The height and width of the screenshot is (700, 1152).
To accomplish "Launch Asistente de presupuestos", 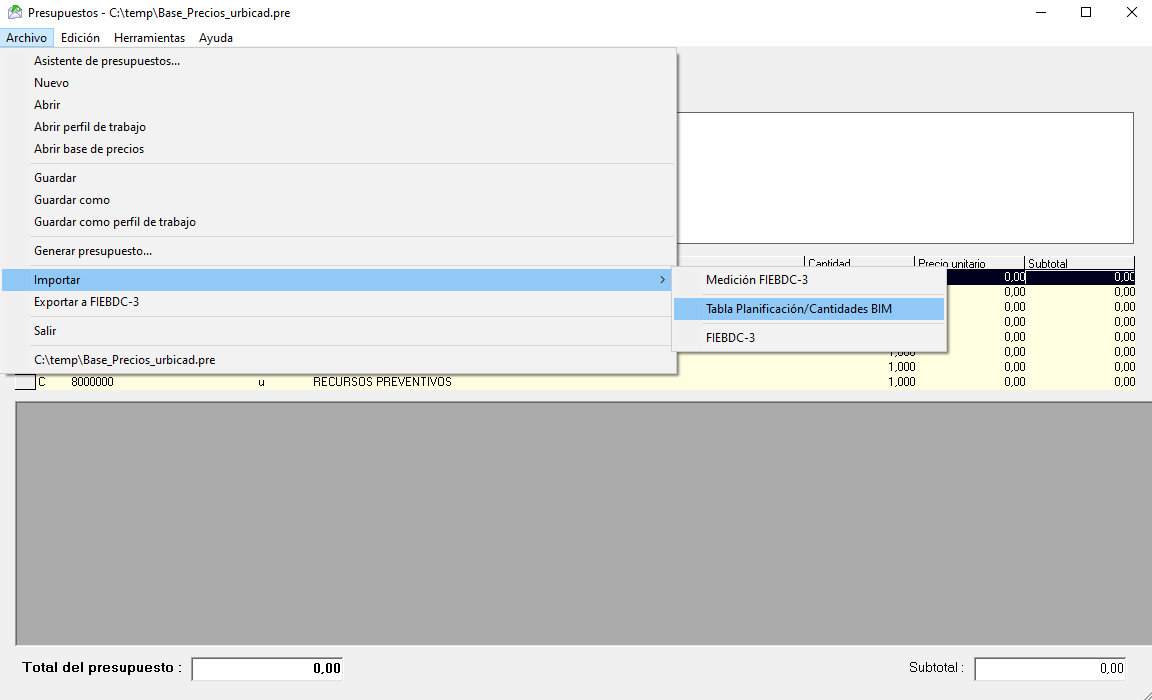I will tap(107, 61).
